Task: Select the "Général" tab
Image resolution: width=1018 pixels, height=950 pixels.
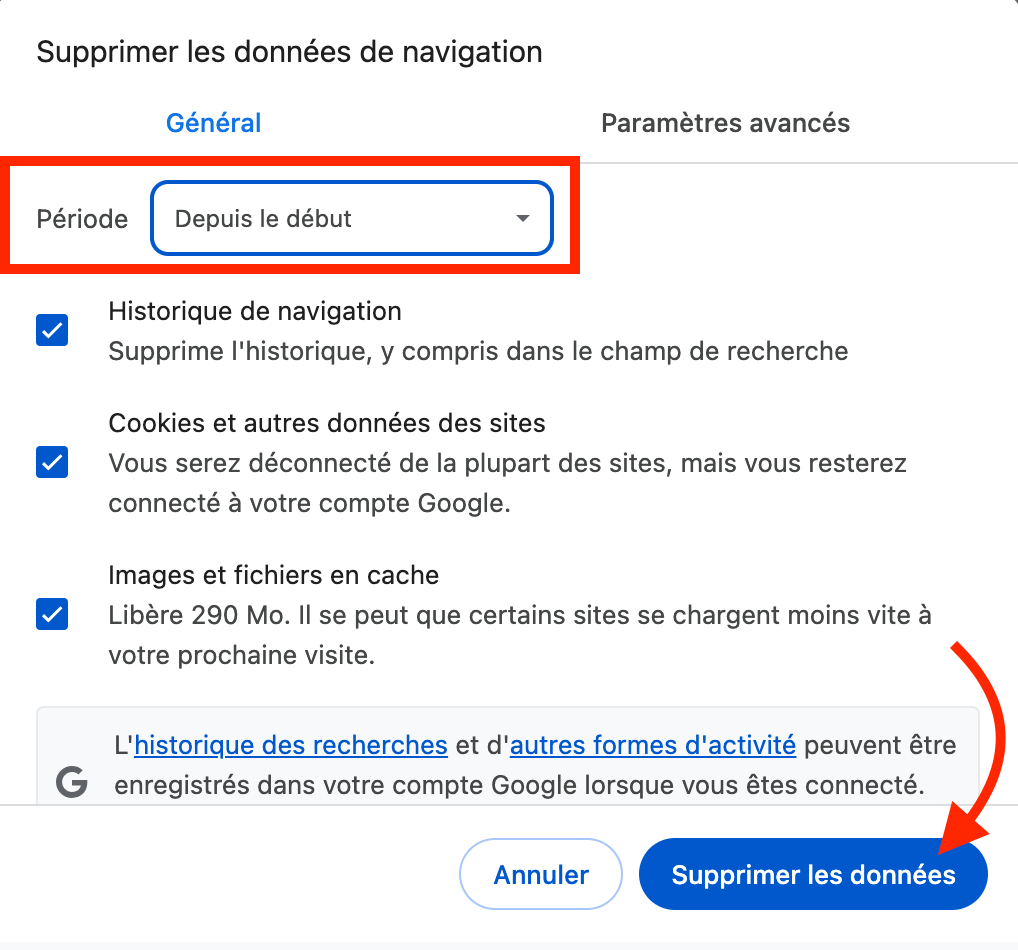Action: pyautogui.click(x=213, y=122)
